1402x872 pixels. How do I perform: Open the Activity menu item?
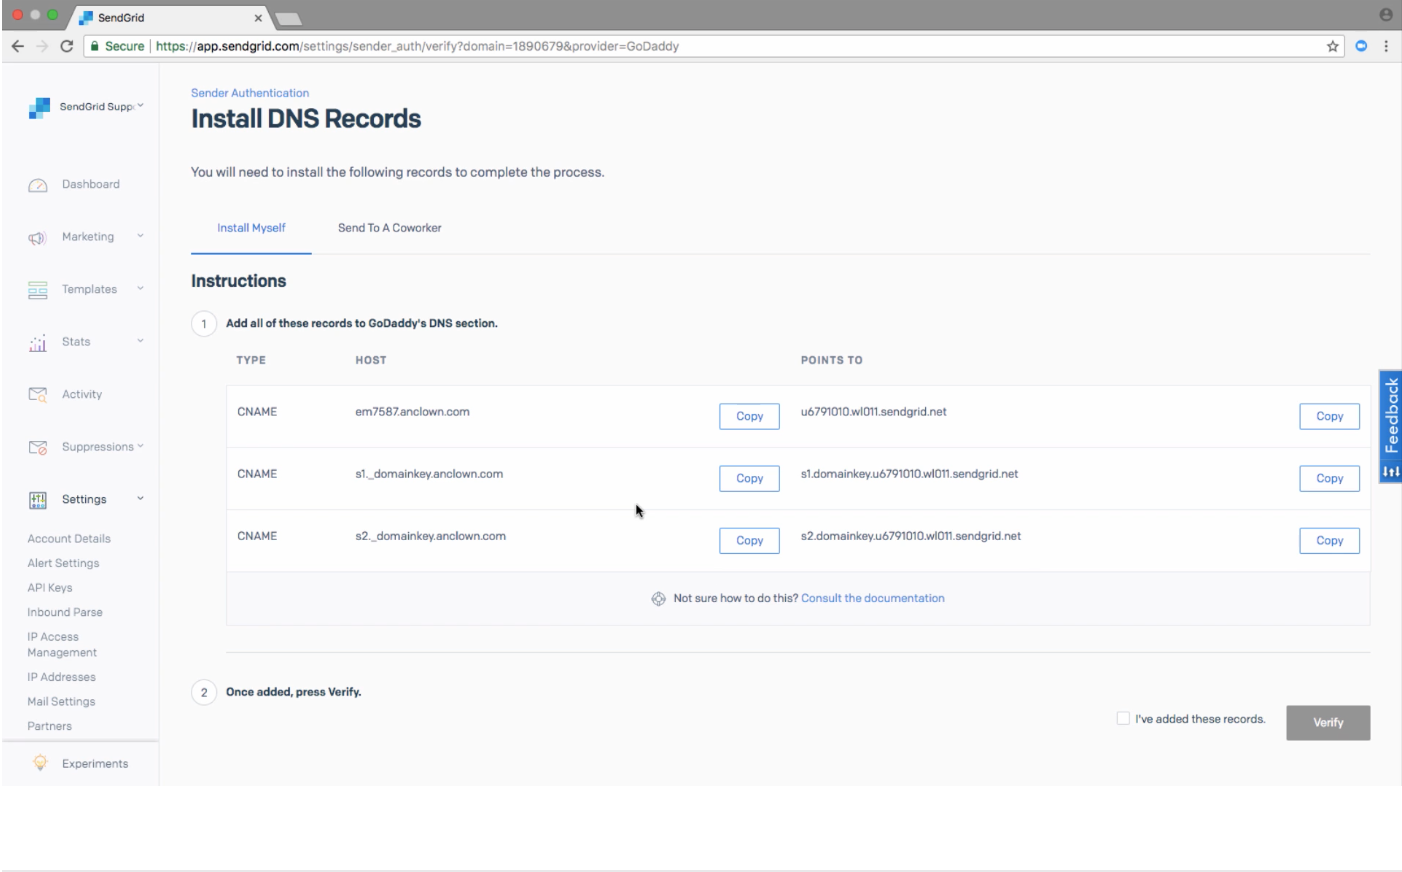click(82, 394)
